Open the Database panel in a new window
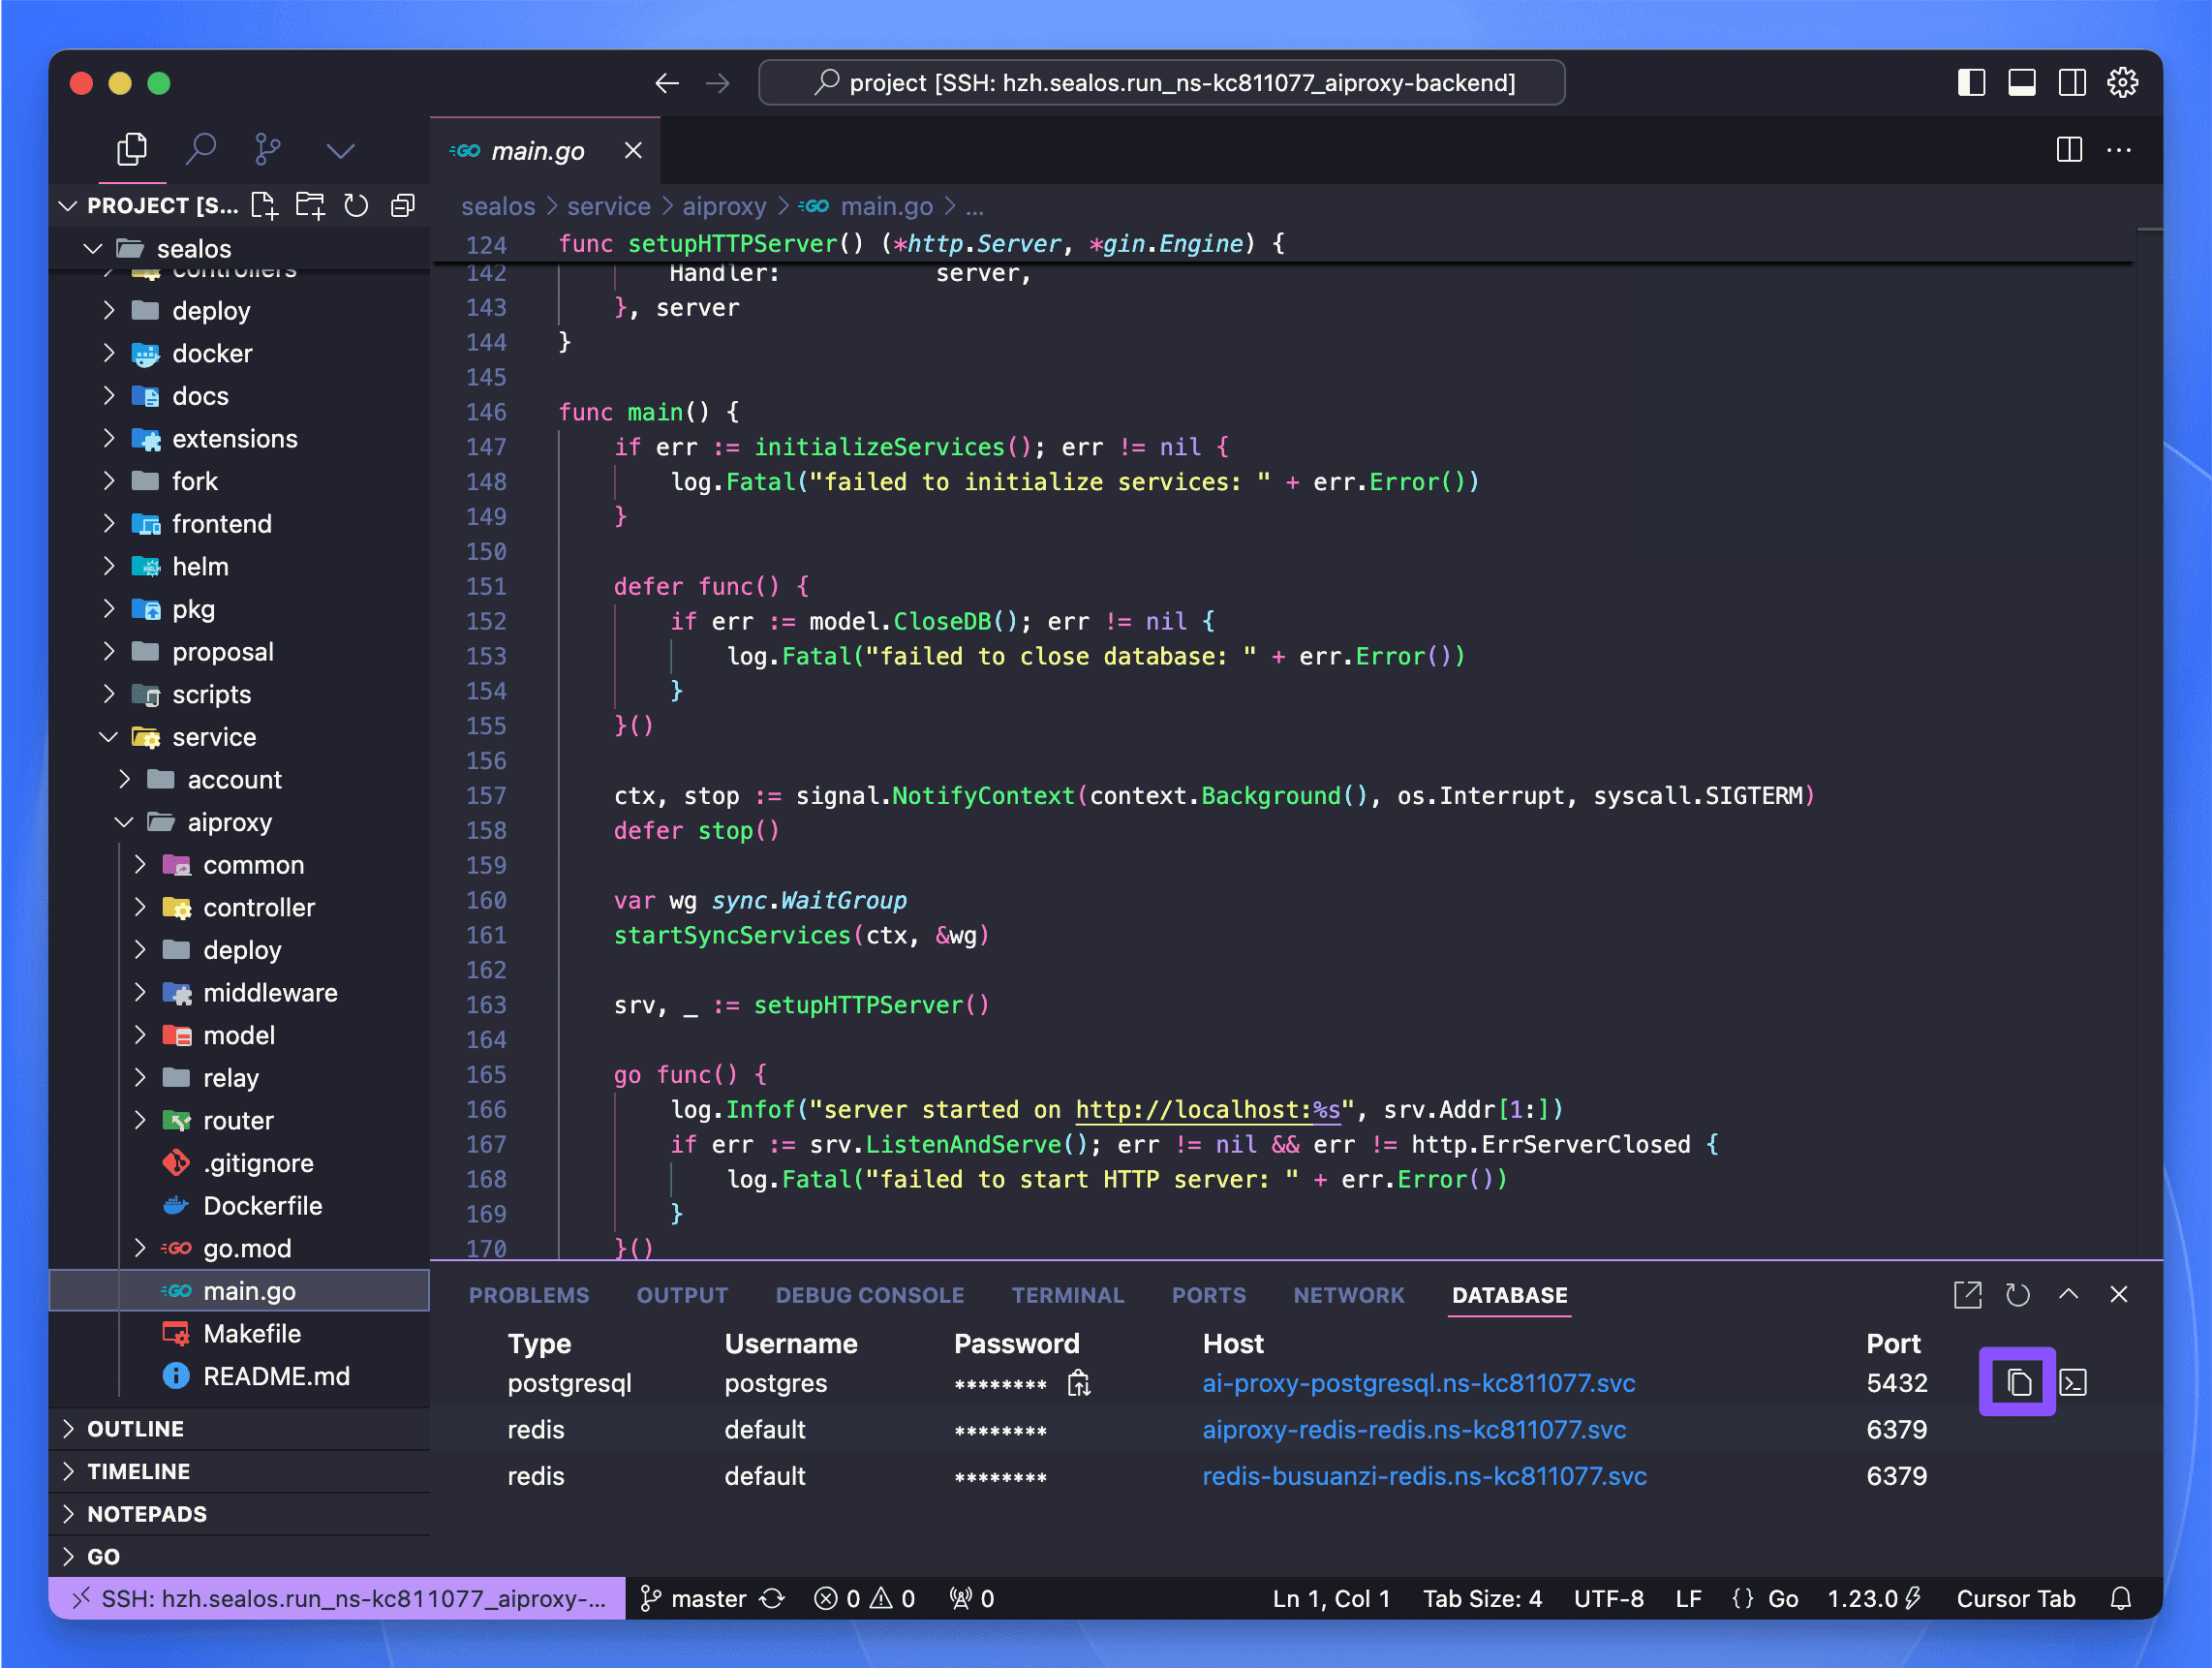Image resolution: width=2212 pixels, height=1668 pixels. pos(1967,1294)
